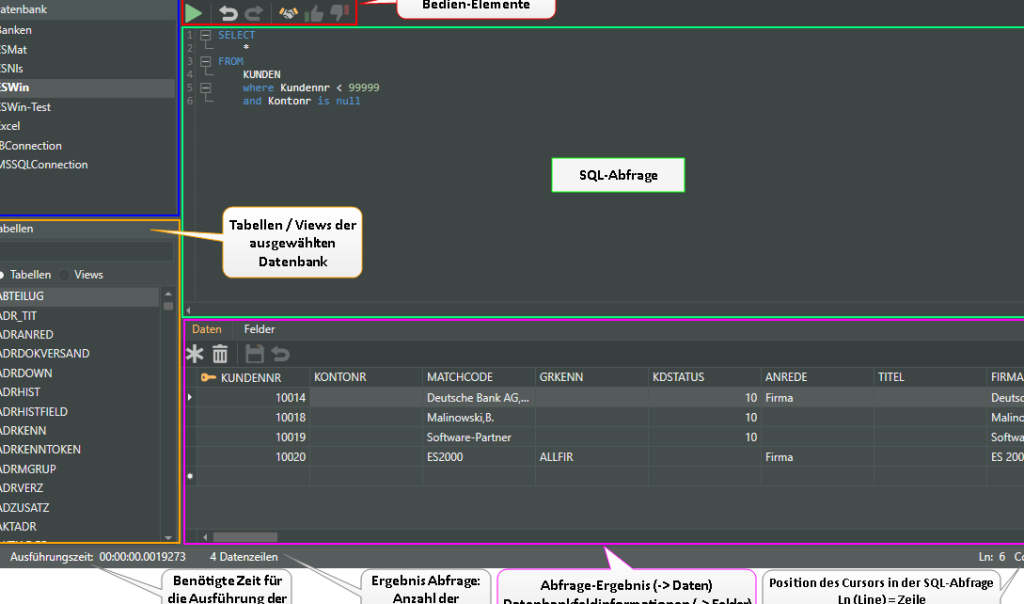Click the green thumbs-up icon

click(314, 13)
